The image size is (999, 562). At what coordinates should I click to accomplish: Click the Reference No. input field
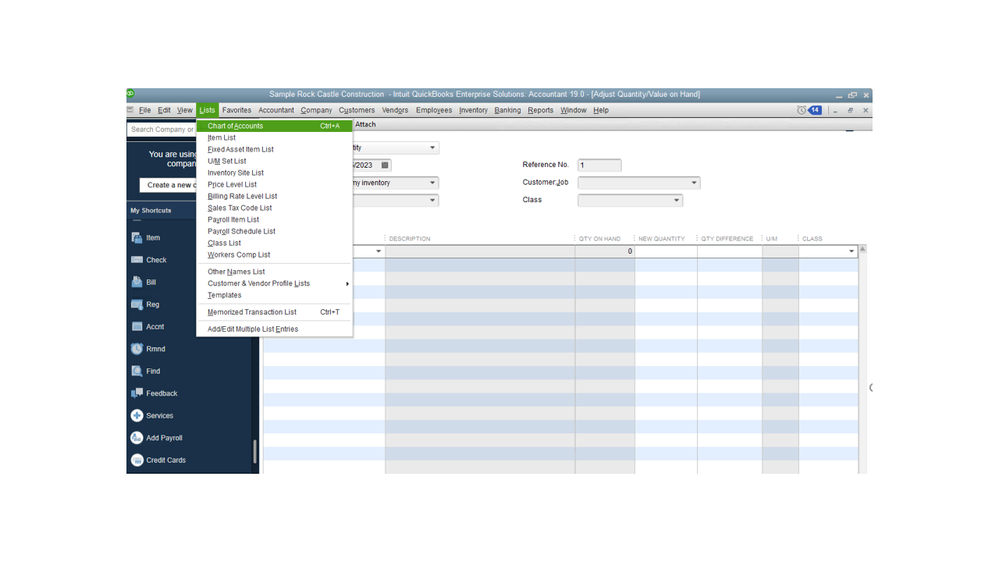(x=600, y=166)
